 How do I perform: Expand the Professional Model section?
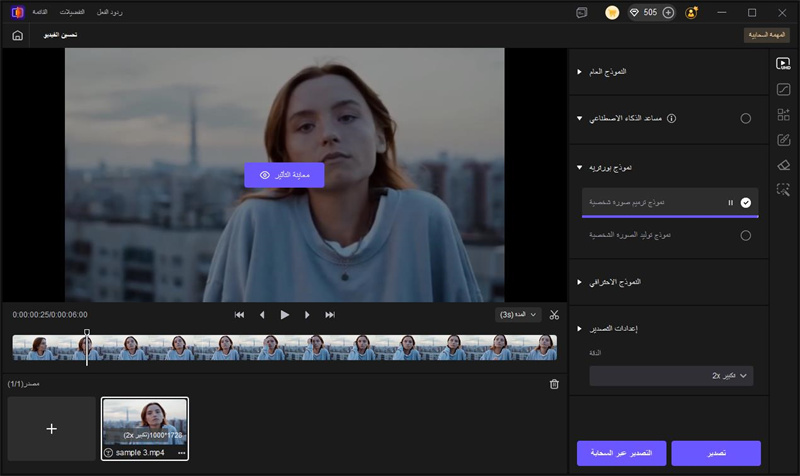tap(579, 282)
